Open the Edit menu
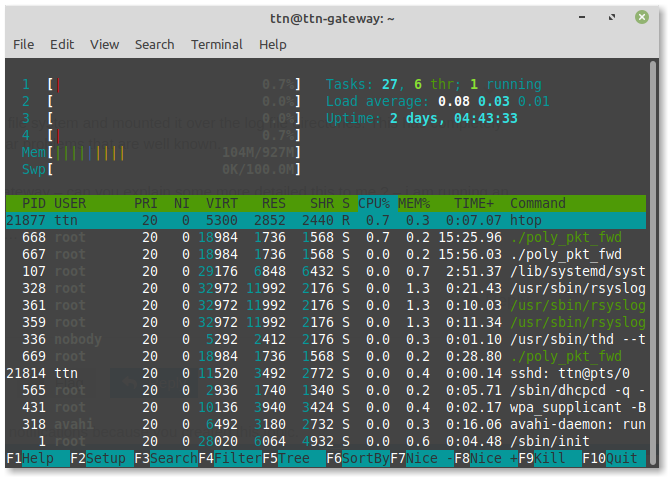Screen dimensions: 668x477 click(x=62, y=44)
